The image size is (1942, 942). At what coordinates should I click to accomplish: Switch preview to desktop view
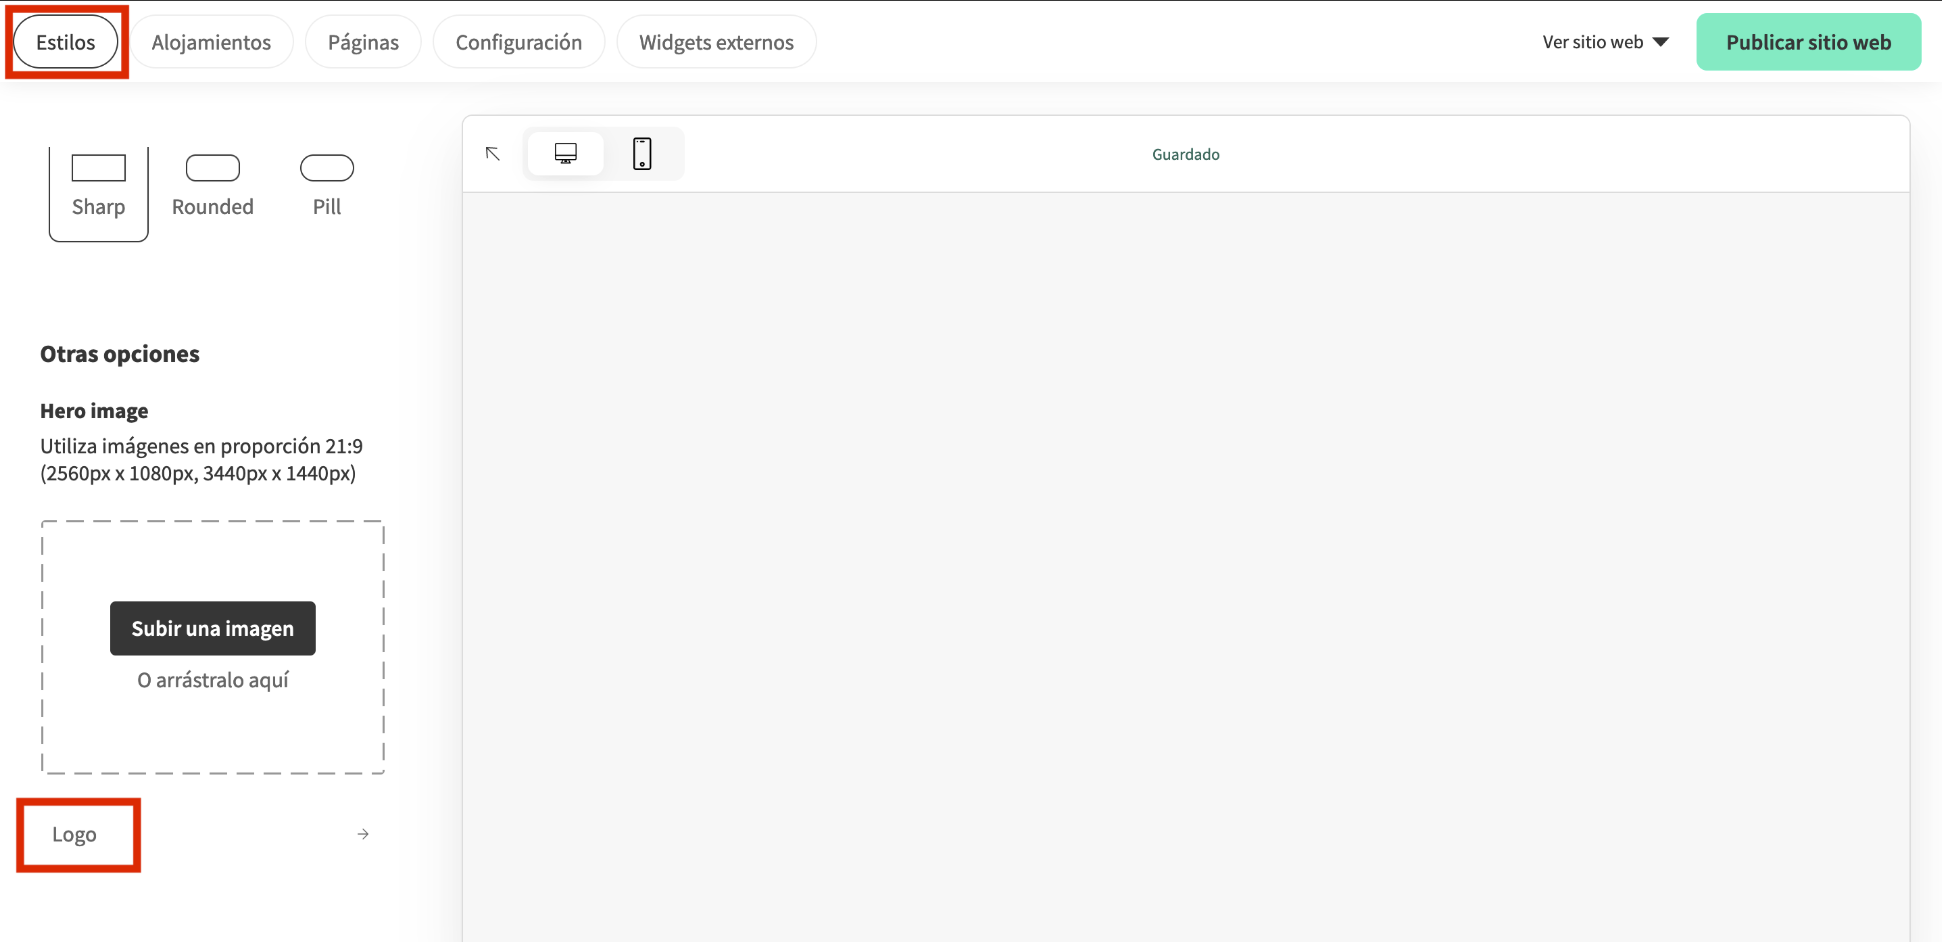click(x=565, y=153)
